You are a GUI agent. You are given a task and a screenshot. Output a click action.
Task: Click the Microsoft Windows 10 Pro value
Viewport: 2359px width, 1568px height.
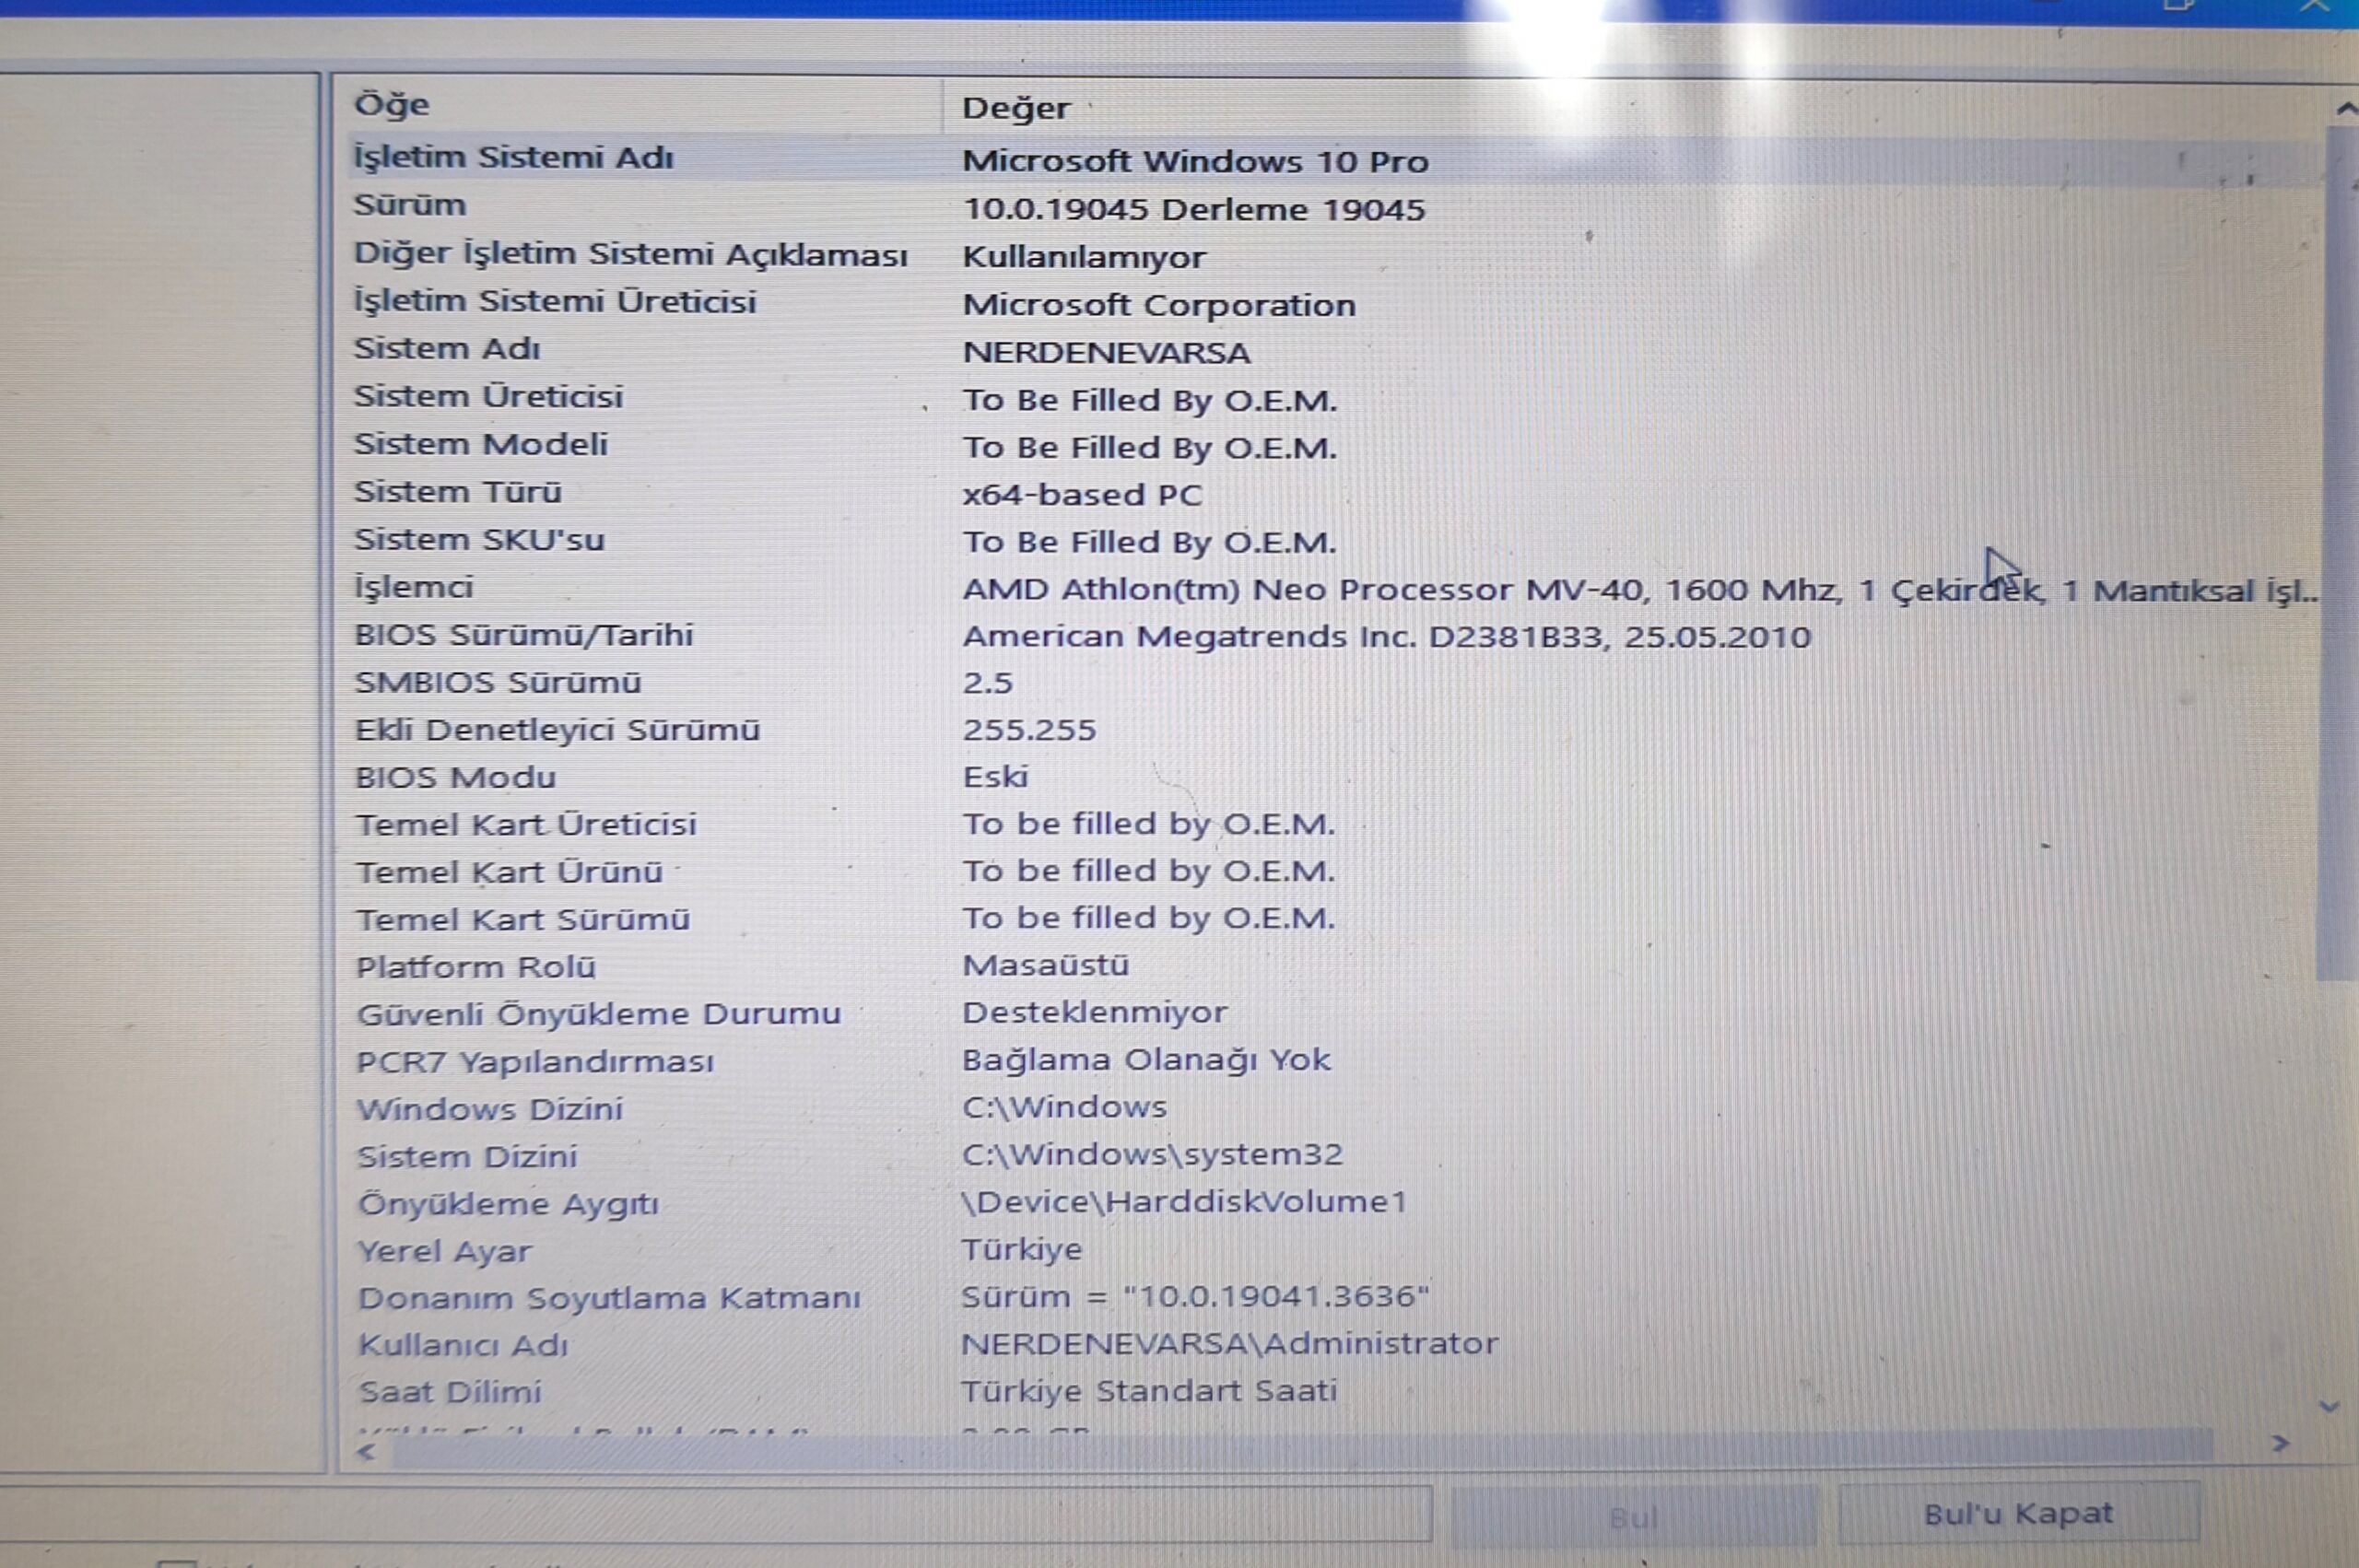(x=1195, y=161)
